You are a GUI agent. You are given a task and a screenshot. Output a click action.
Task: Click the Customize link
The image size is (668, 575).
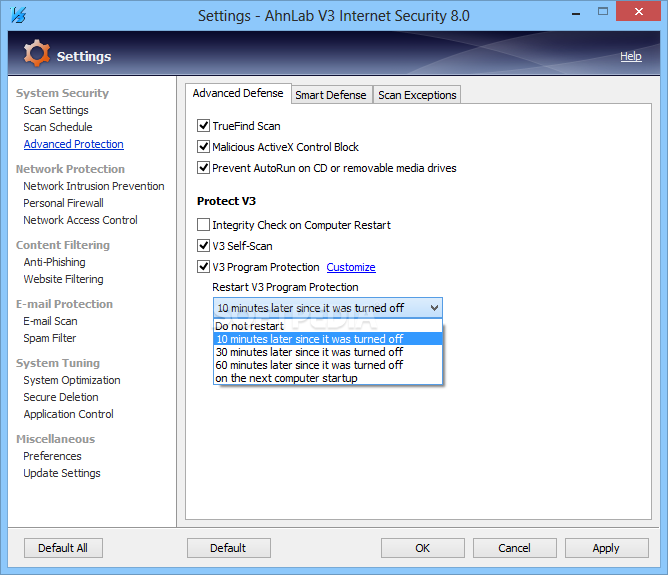(x=351, y=267)
